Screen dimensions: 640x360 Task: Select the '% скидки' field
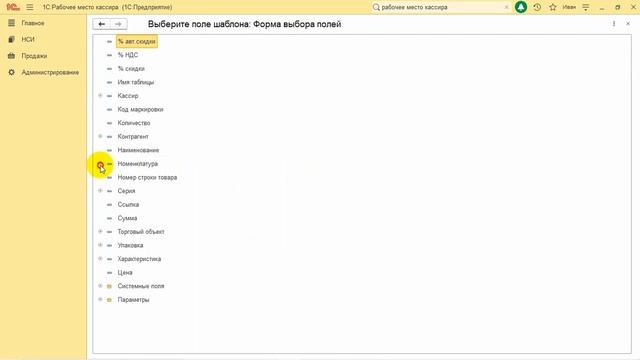[x=131, y=69]
